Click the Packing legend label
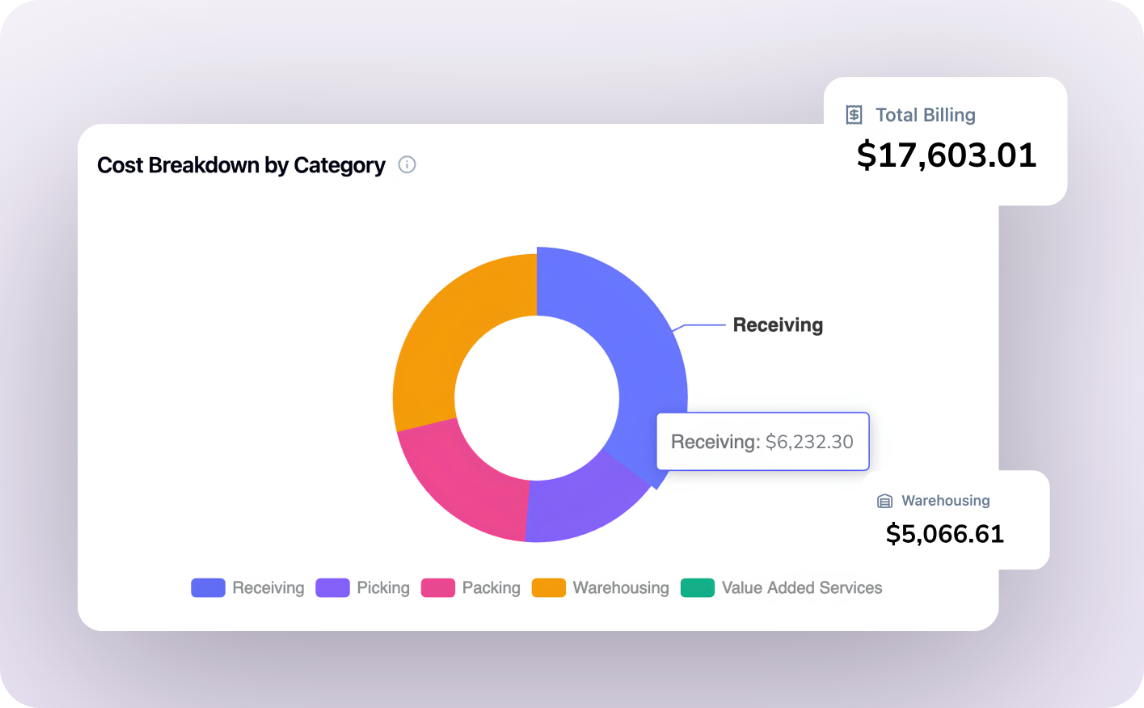The width and height of the screenshot is (1144, 708). [491, 588]
